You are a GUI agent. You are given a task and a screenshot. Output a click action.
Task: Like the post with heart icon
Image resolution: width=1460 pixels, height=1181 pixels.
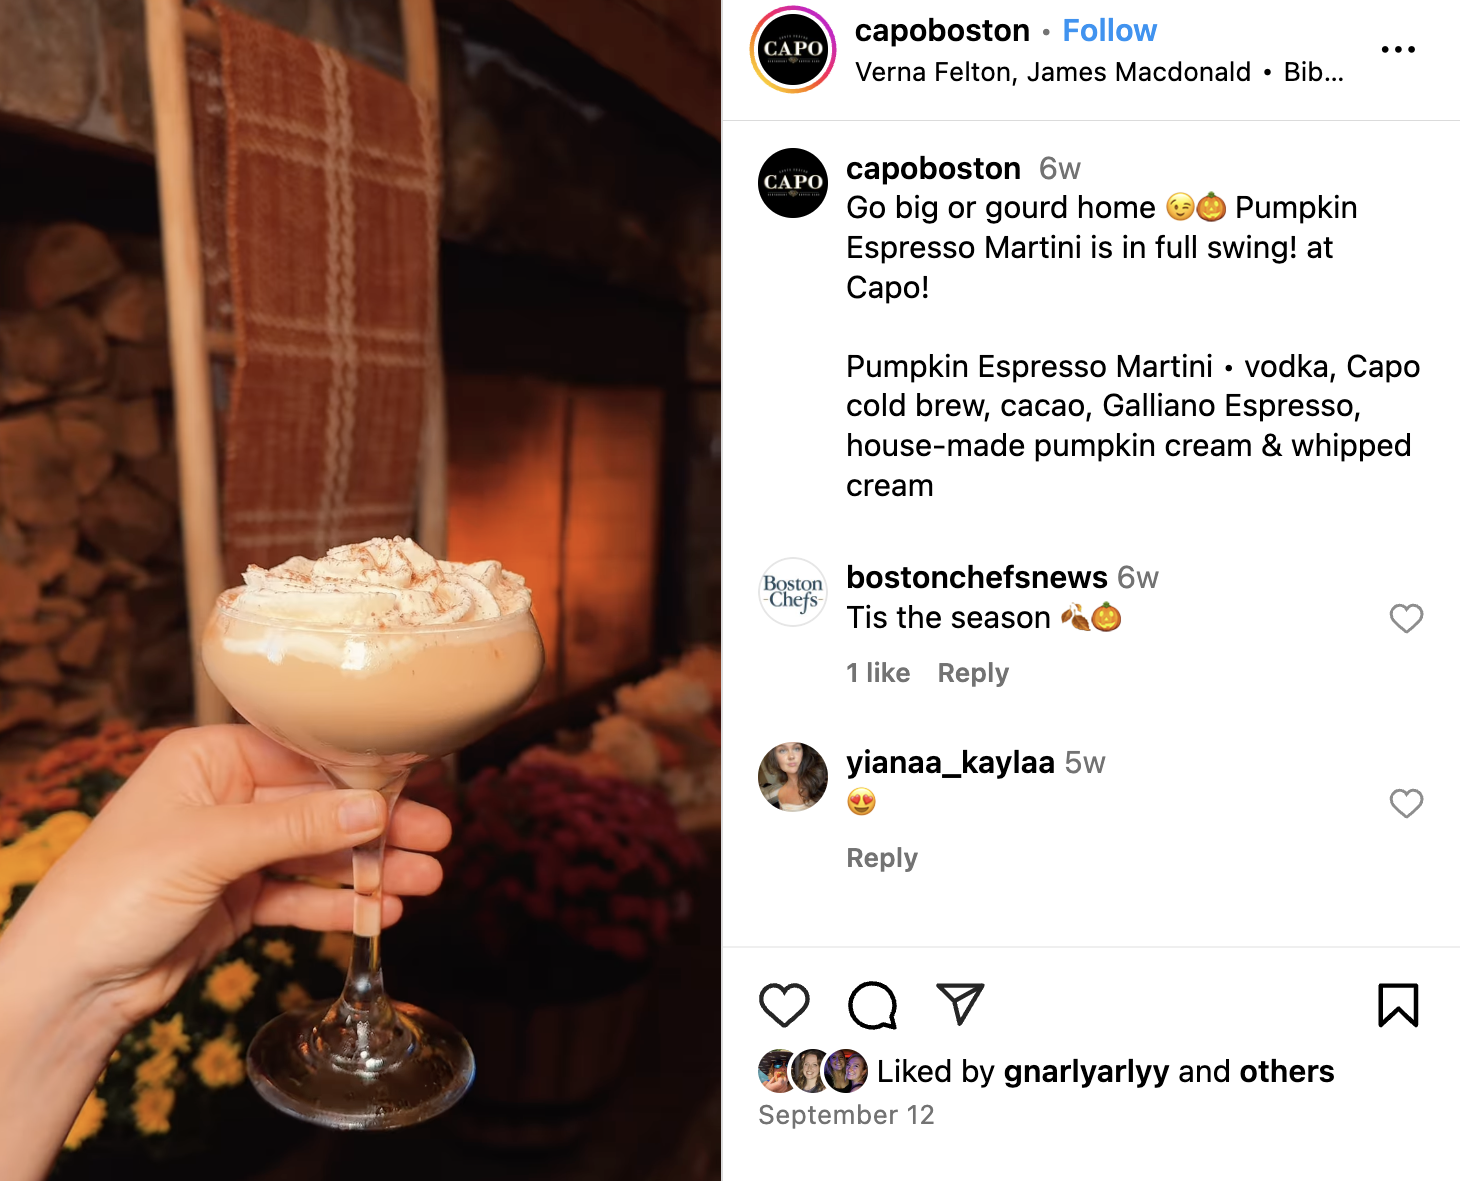click(x=784, y=1005)
